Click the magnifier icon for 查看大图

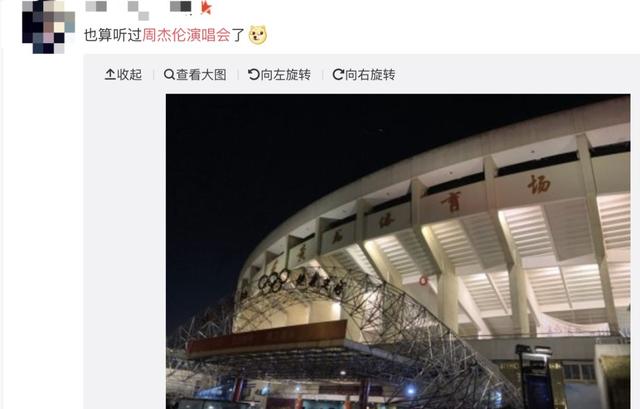(169, 74)
